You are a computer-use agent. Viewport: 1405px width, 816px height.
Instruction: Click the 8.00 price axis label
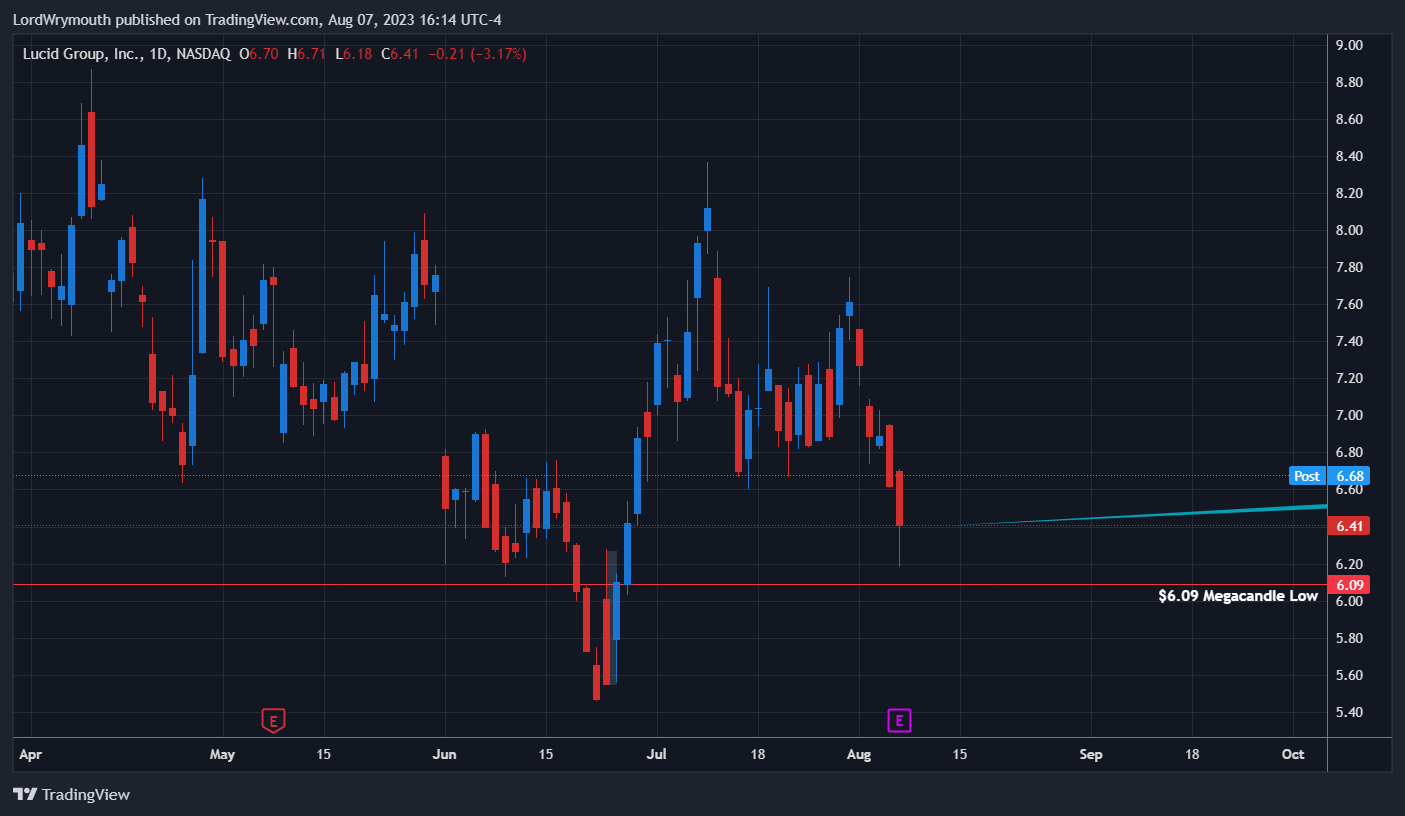pos(1349,230)
